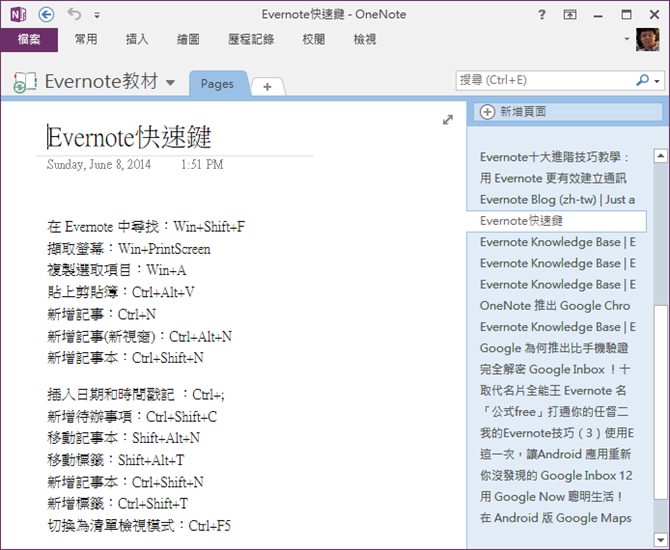Click line 貼上剪貼簿：Ctrl+Alt+V
The image size is (670, 550).
pyautogui.click(x=120, y=292)
